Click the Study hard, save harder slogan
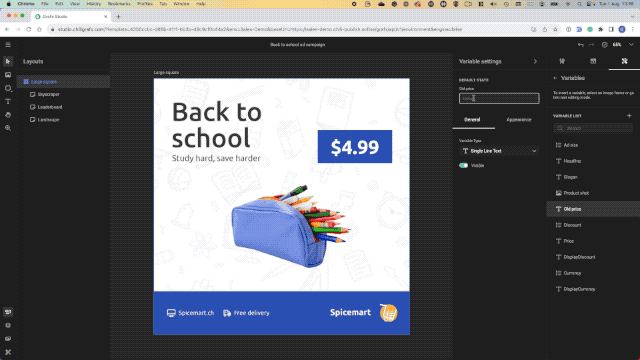Image resolution: width=640 pixels, height=360 pixels. [216, 158]
